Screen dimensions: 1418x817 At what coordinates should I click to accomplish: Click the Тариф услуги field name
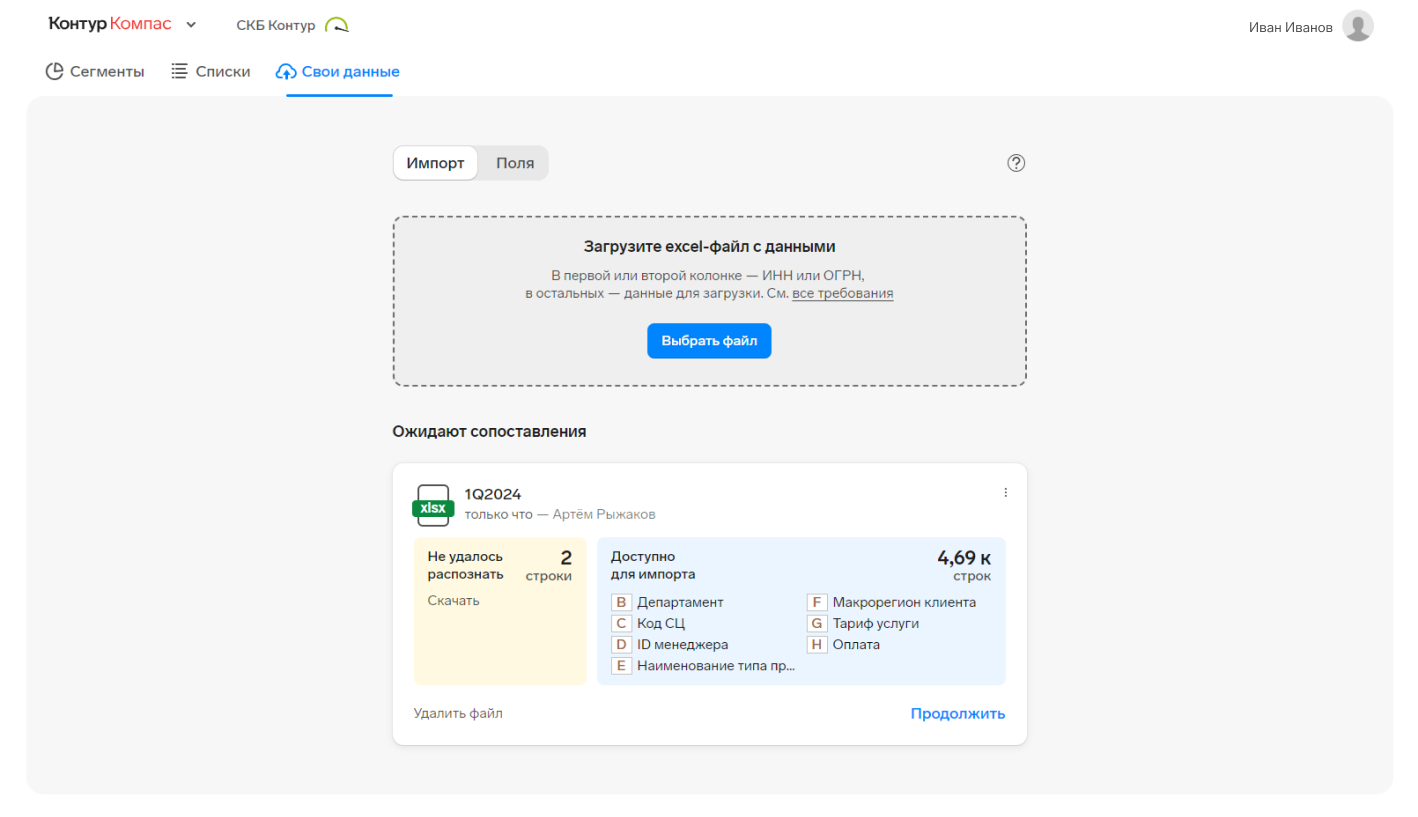click(876, 623)
